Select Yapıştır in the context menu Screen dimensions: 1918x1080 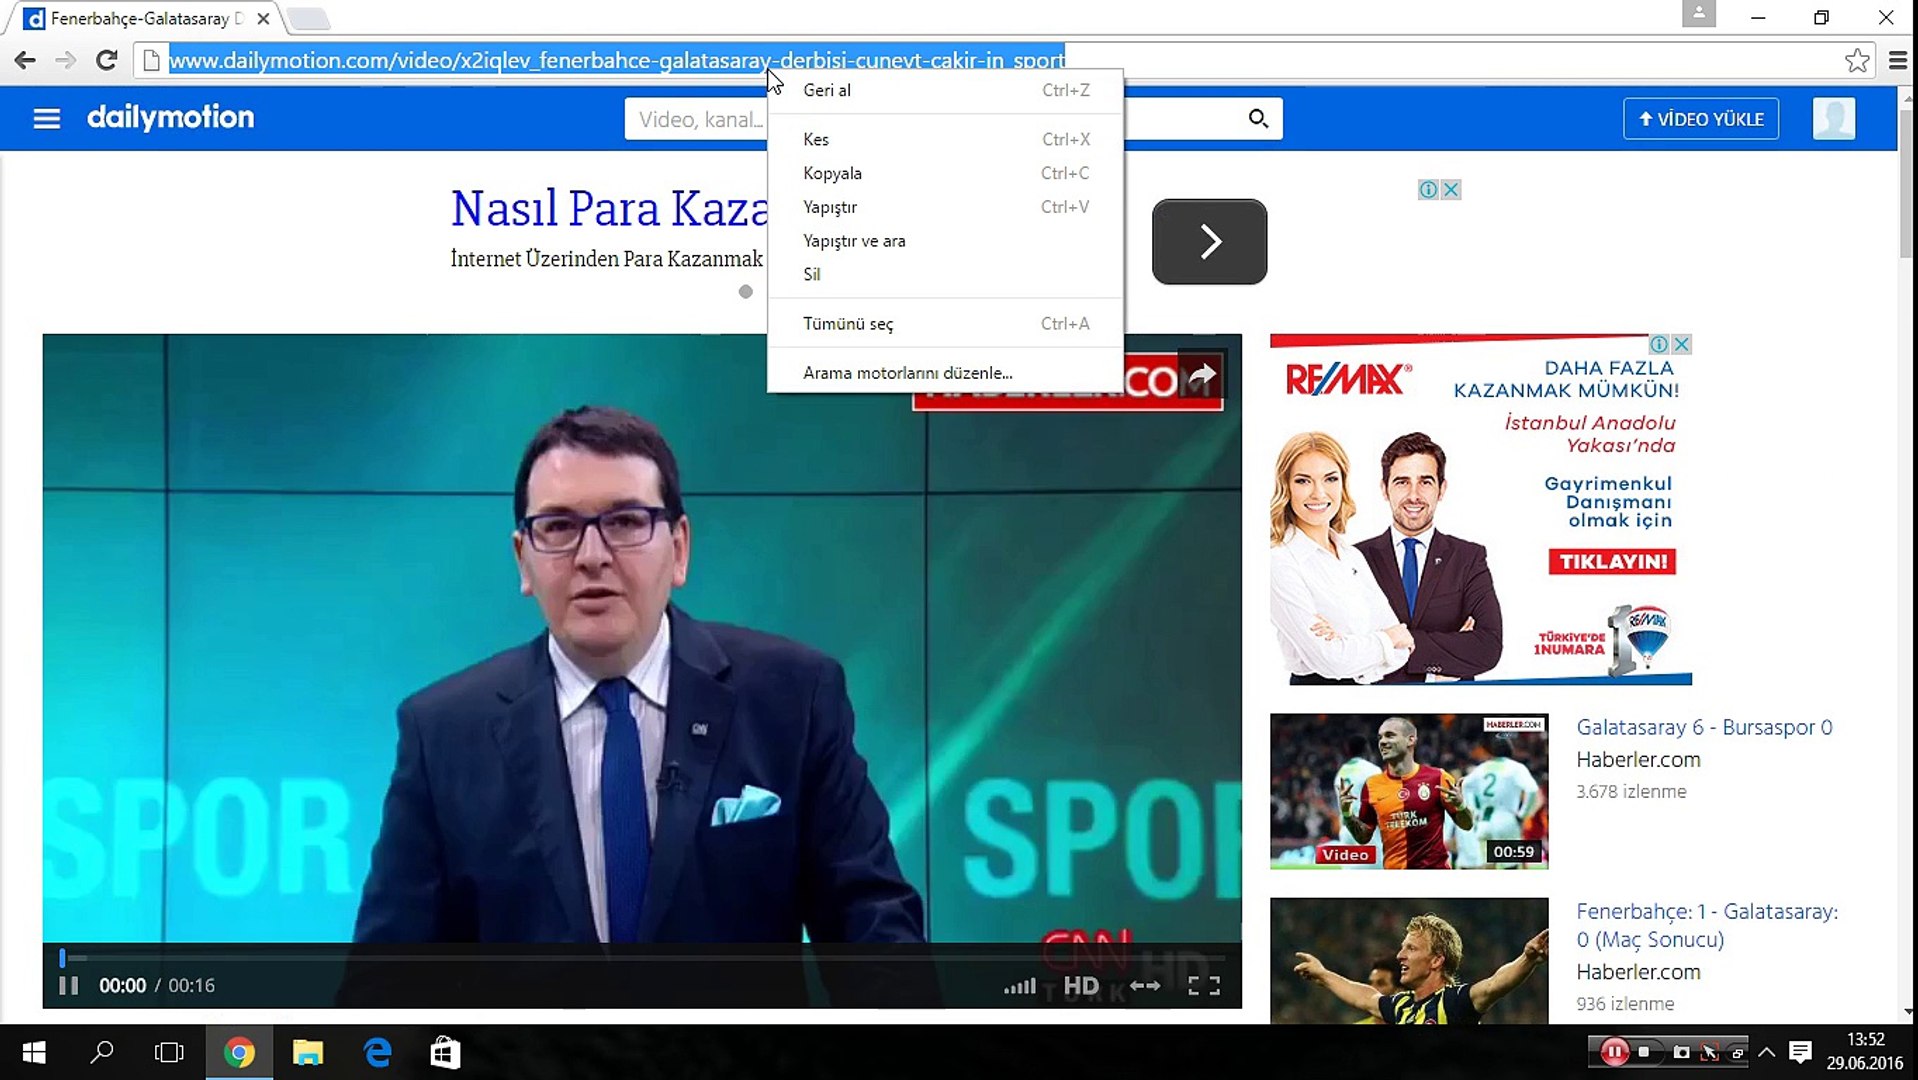coord(946,207)
